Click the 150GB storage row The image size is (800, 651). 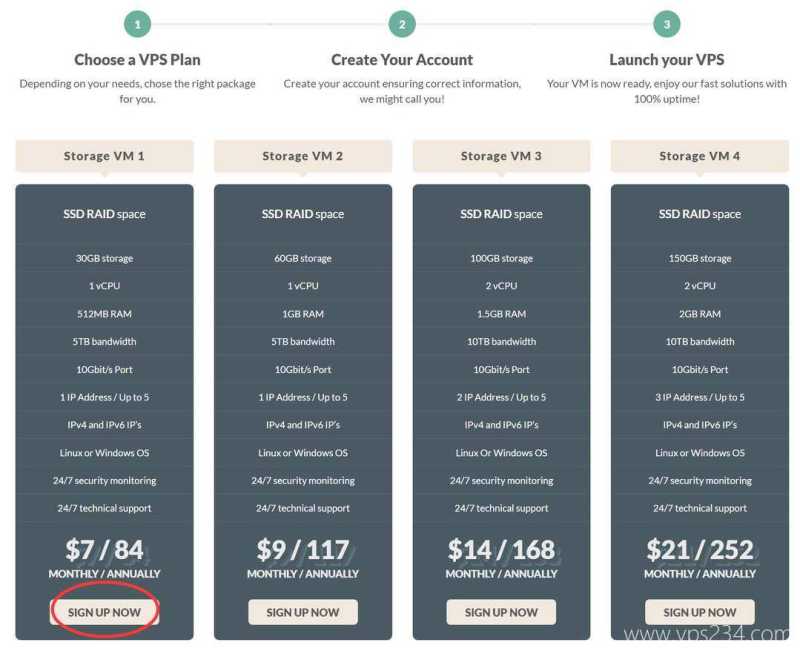[700, 258]
